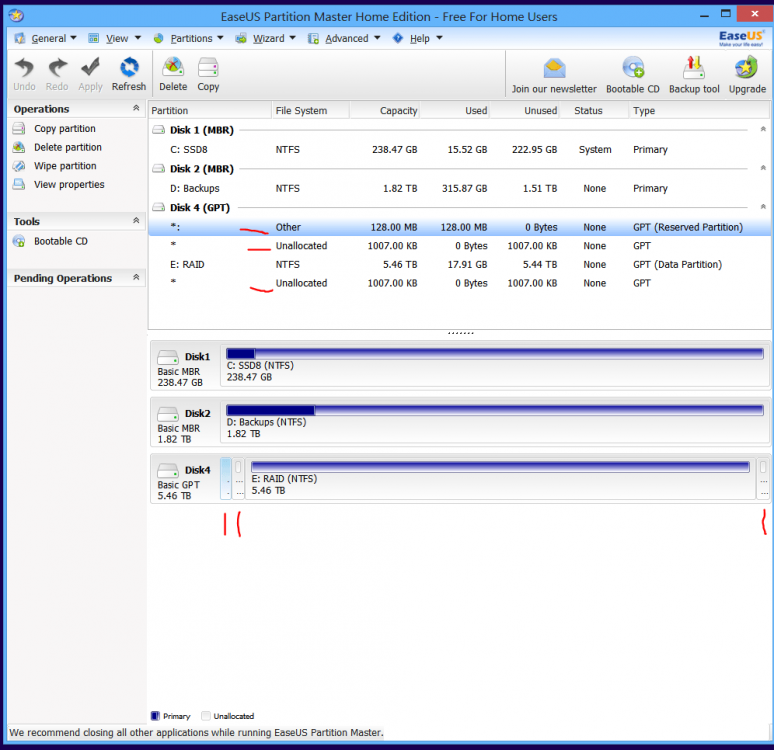Select the reserved partition block on Disk4
Screen dimensions: 774x750
(x=226, y=479)
